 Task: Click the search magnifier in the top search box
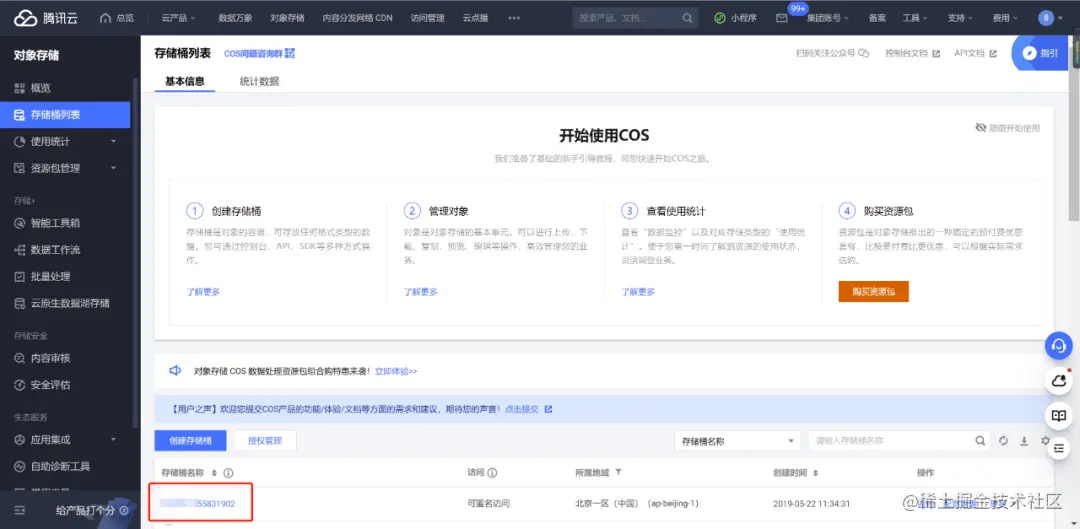[687, 19]
